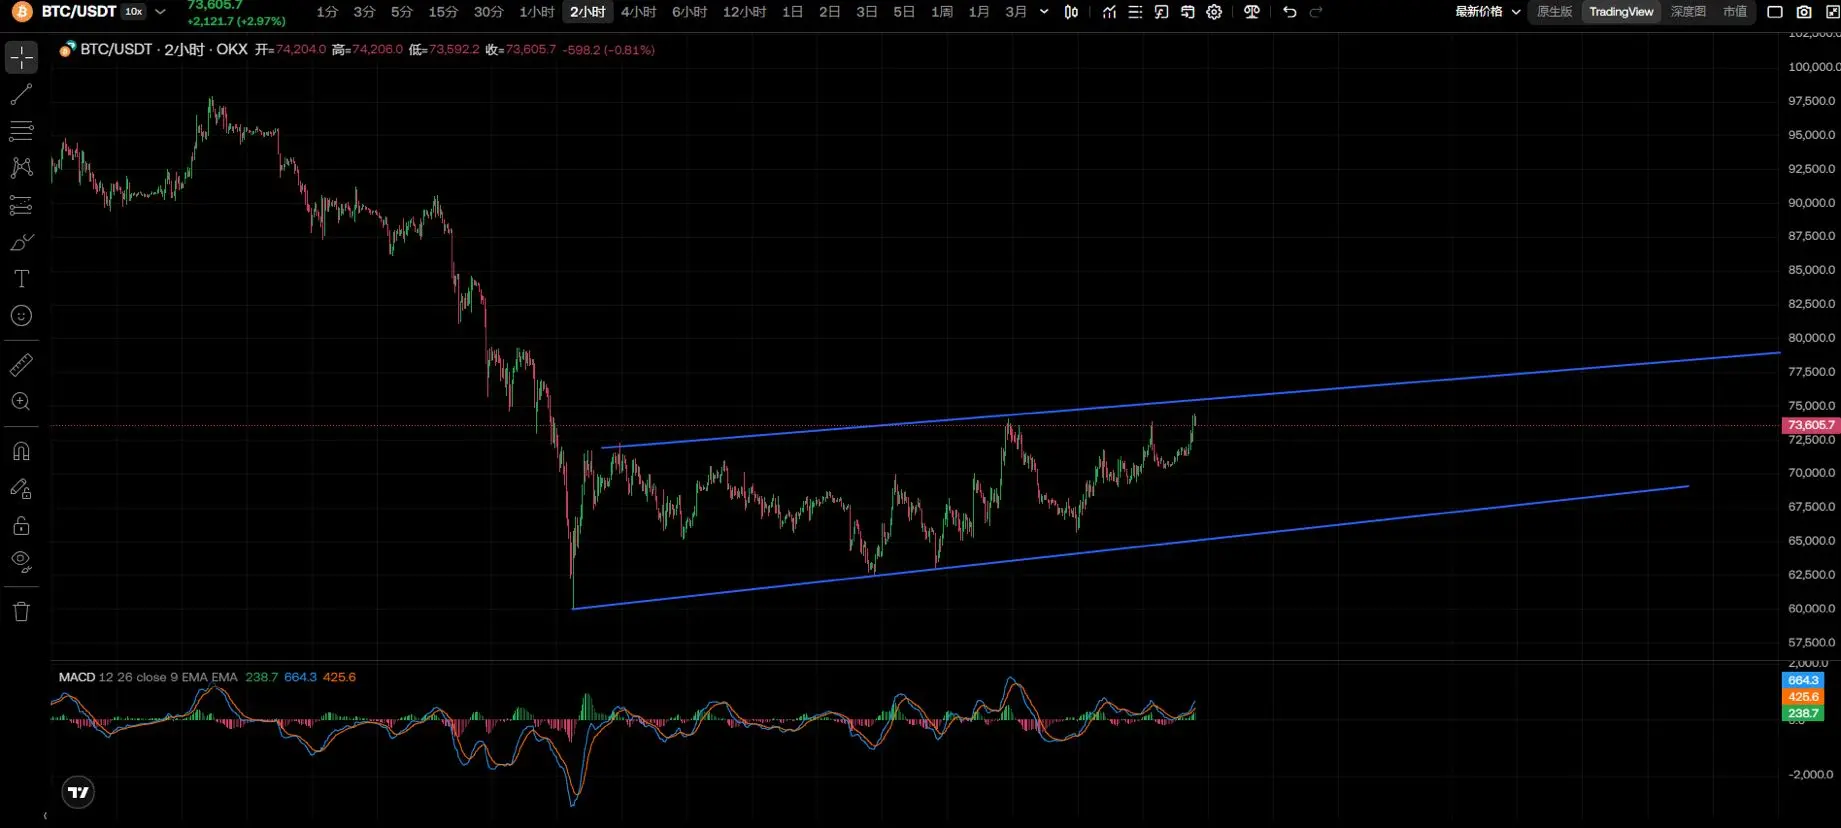
Task: Expand more timeframe options chevron
Action: 1044,12
